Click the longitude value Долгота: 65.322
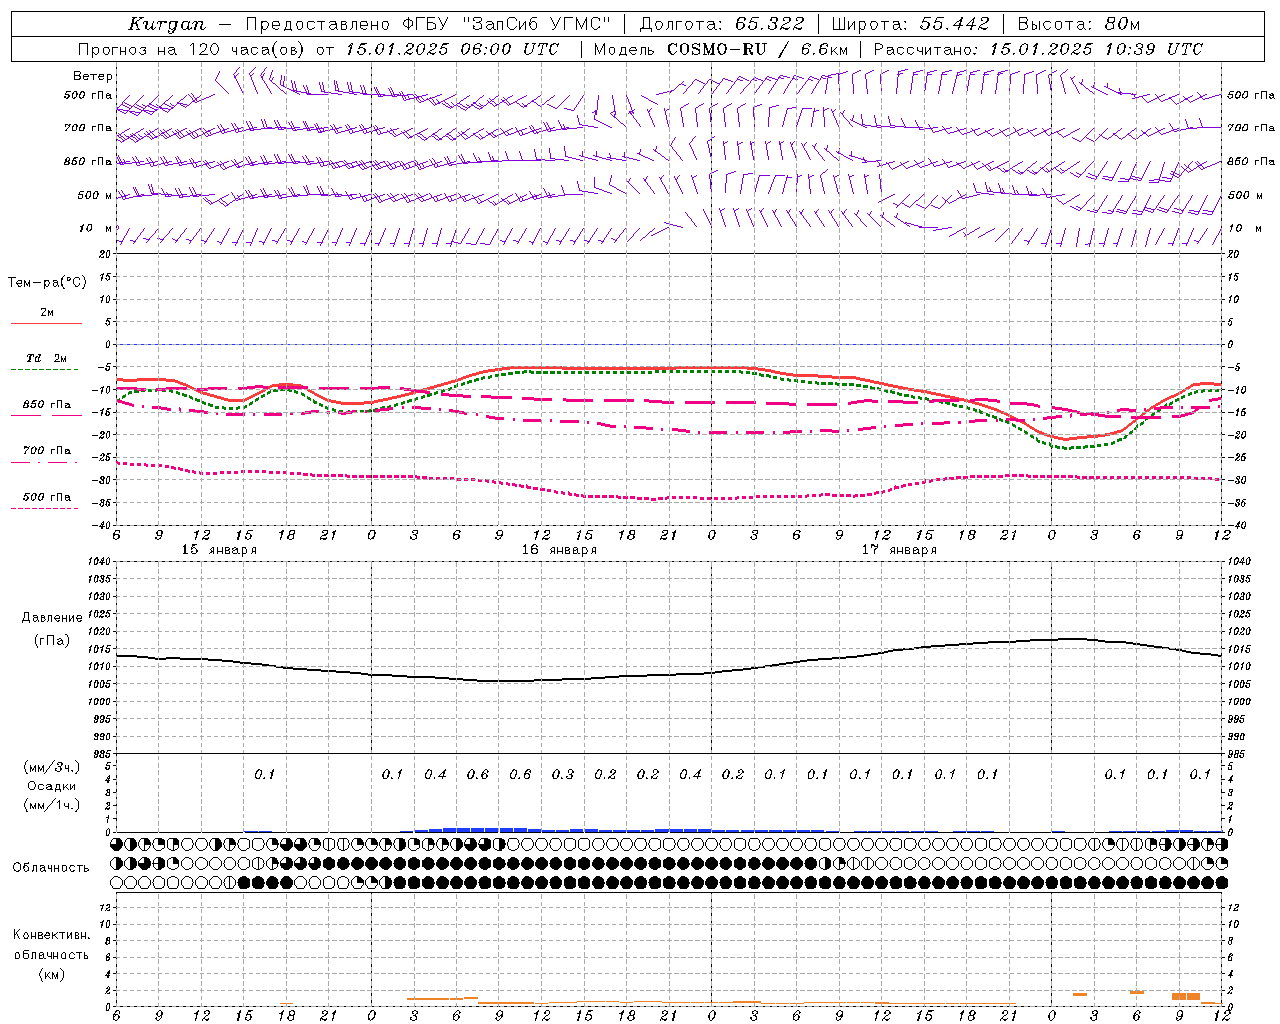This screenshot has width=1280, height=1024. click(x=721, y=23)
